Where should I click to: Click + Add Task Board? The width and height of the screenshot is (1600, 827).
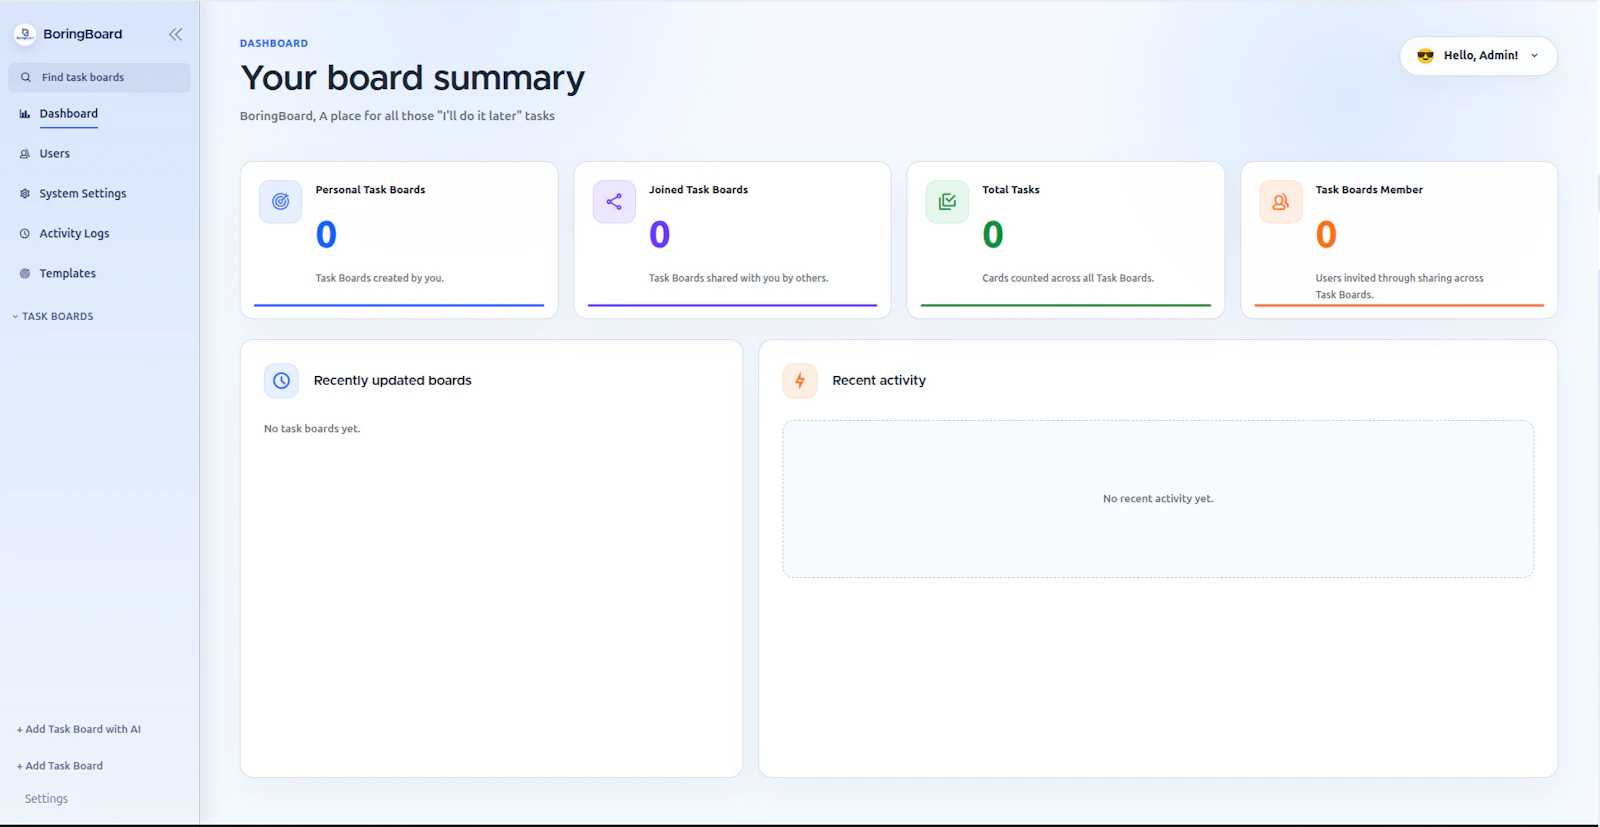(x=60, y=766)
